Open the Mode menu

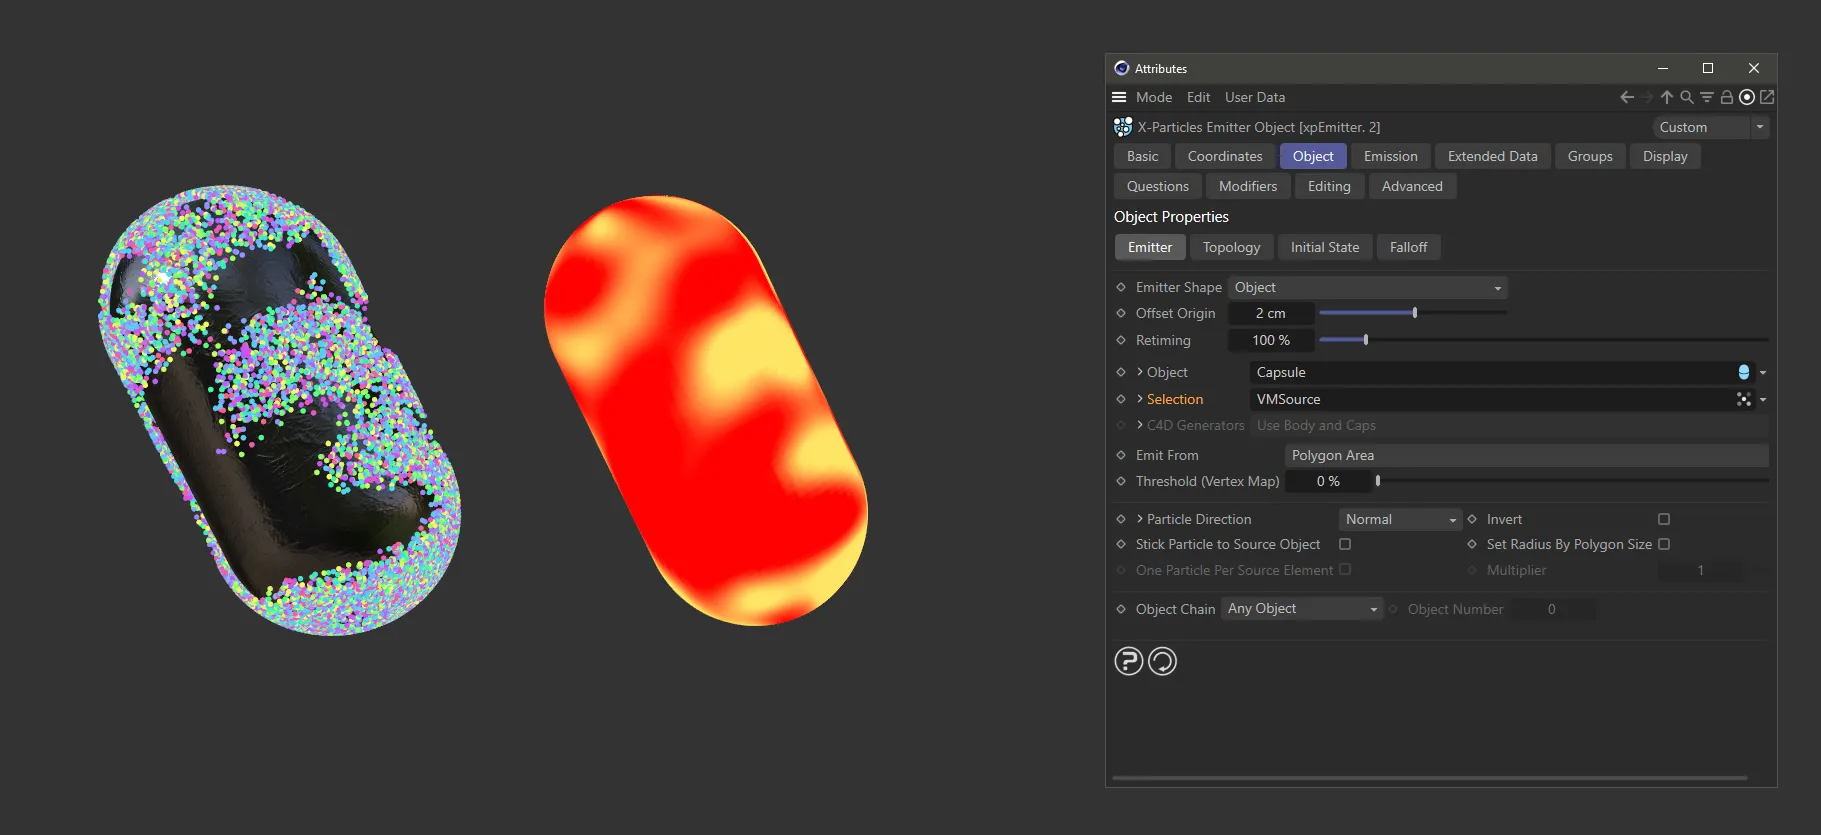1153,97
